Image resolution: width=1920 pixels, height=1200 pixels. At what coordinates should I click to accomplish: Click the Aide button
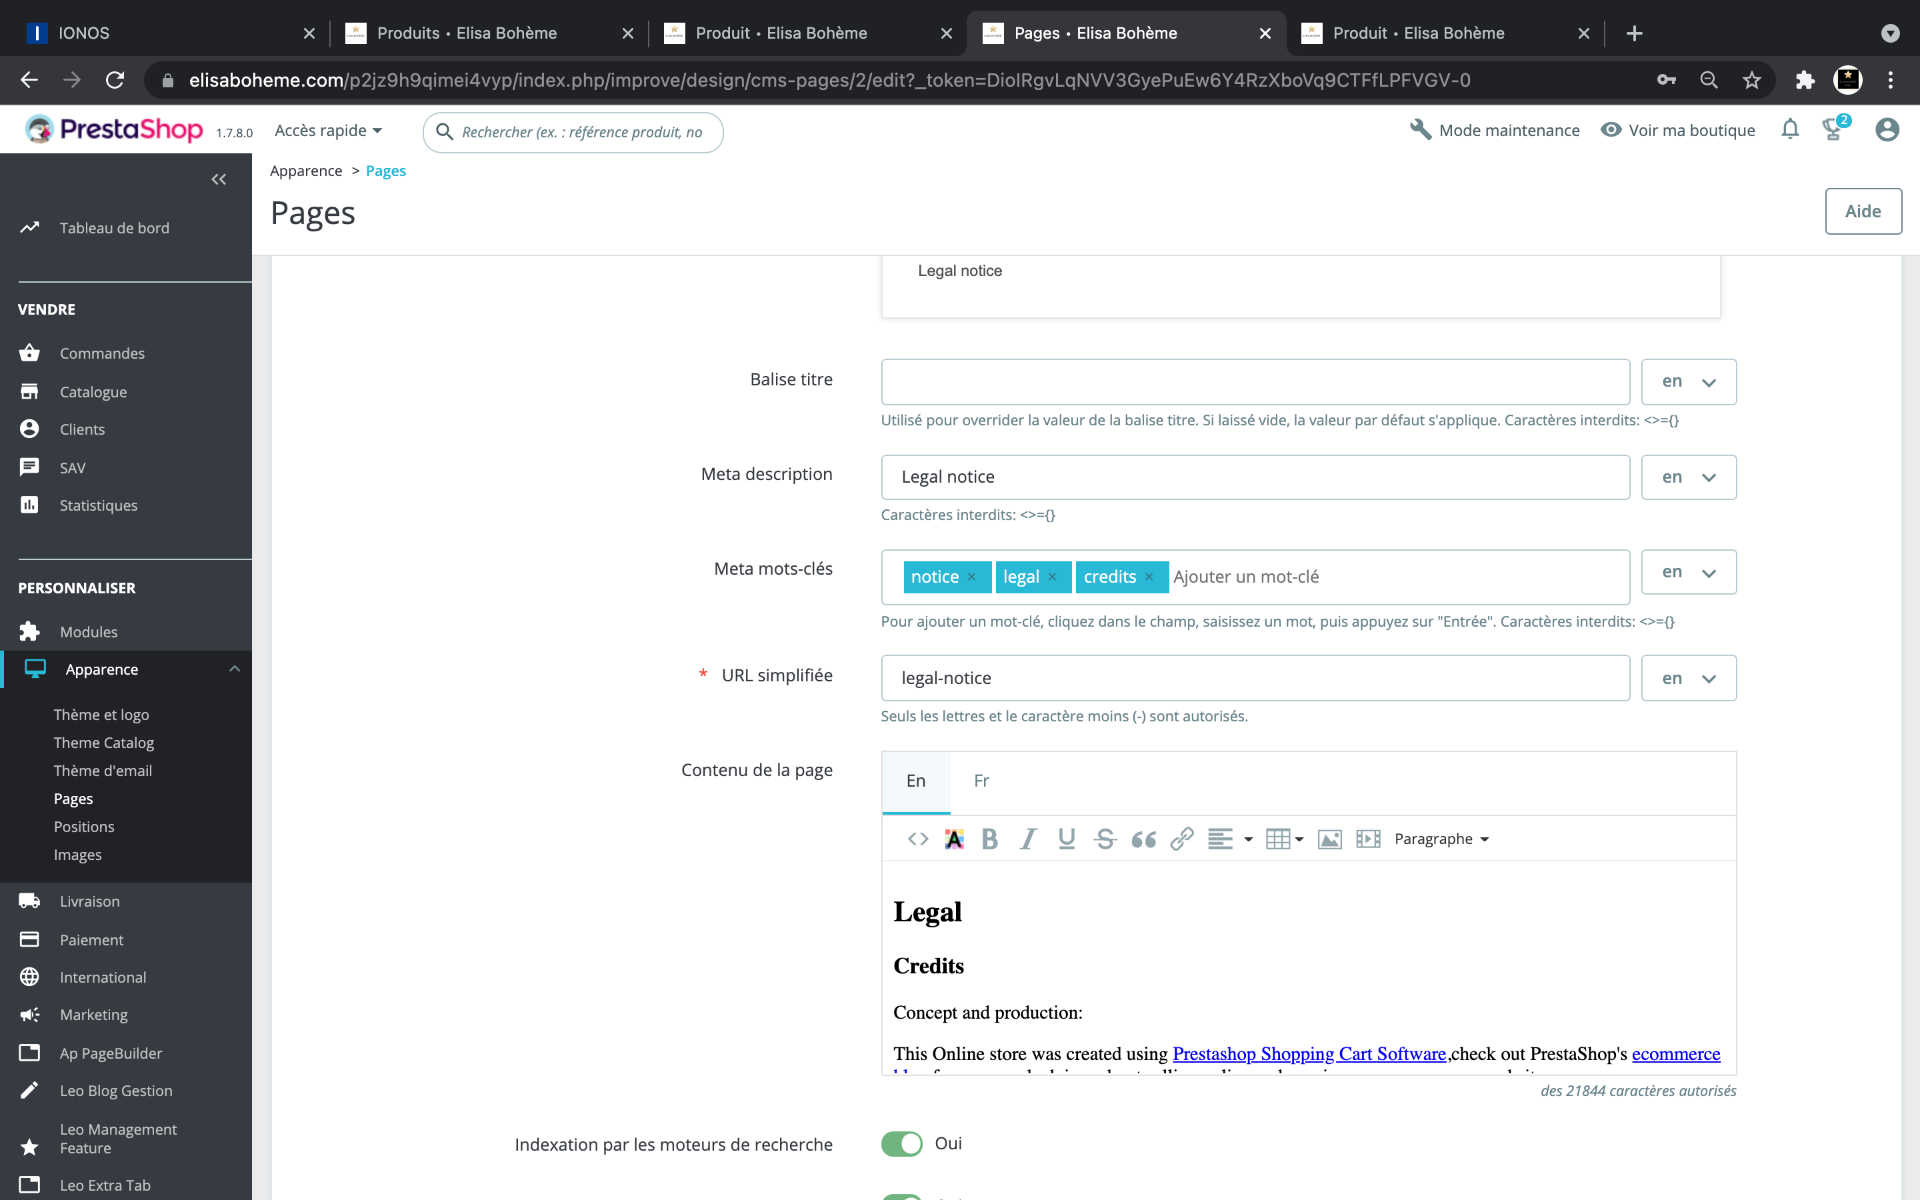(x=1863, y=211)
